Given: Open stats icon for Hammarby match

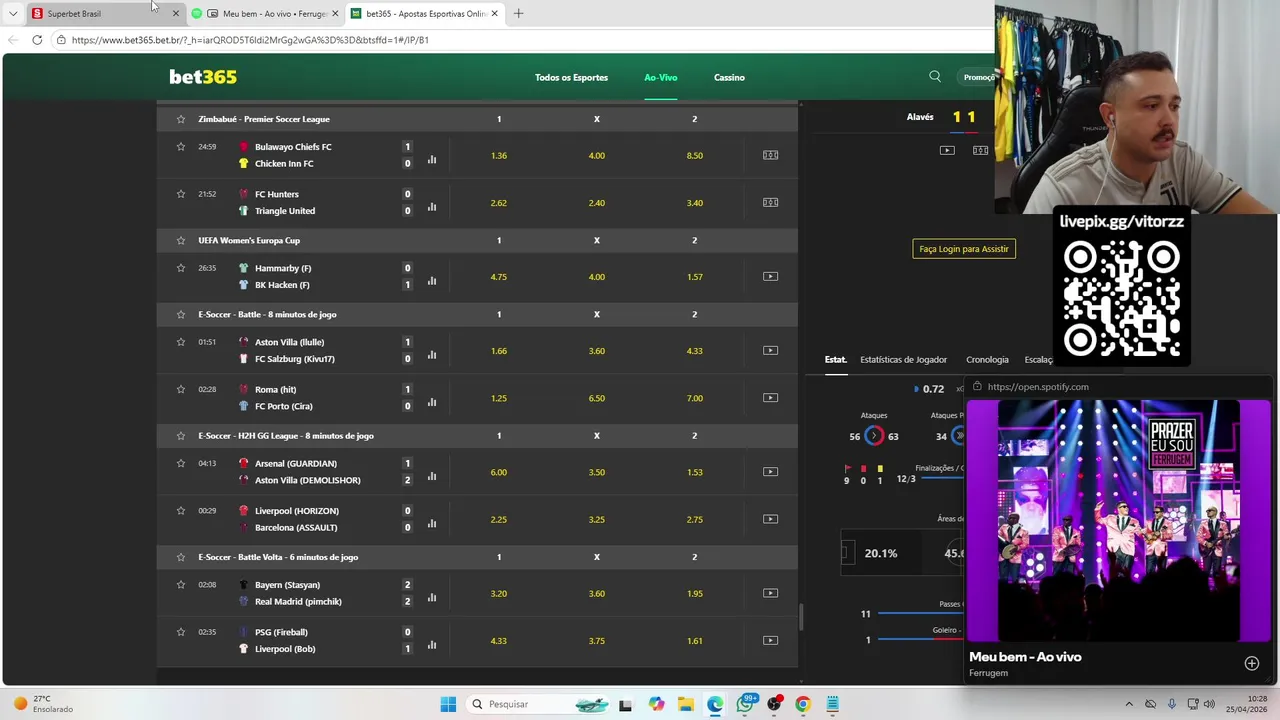Looking at the screenshot, I should click(x=432, y=281).
